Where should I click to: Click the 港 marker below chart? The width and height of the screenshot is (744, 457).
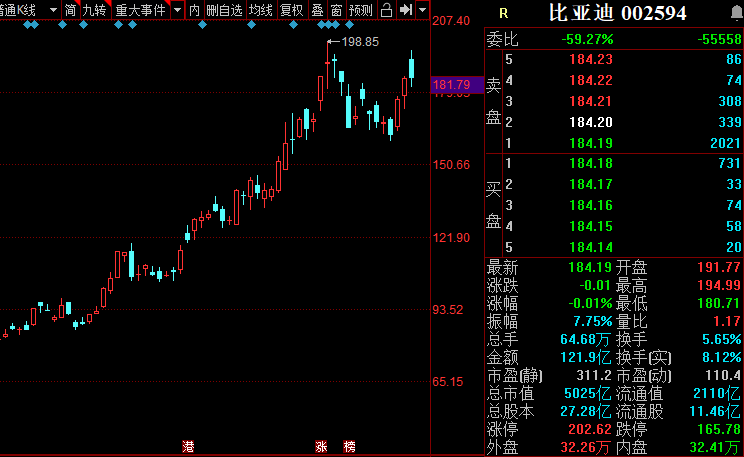[x=188, y=446]
